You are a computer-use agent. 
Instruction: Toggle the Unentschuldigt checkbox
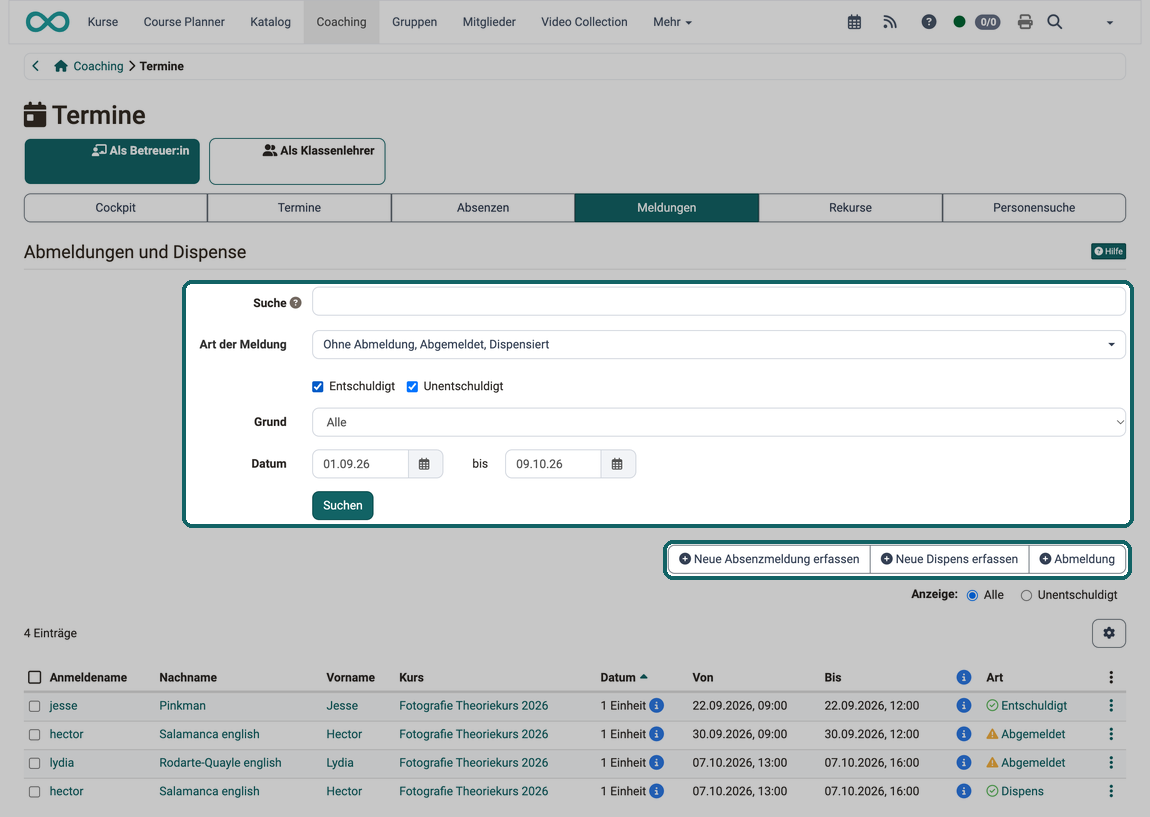pos(412,386)
